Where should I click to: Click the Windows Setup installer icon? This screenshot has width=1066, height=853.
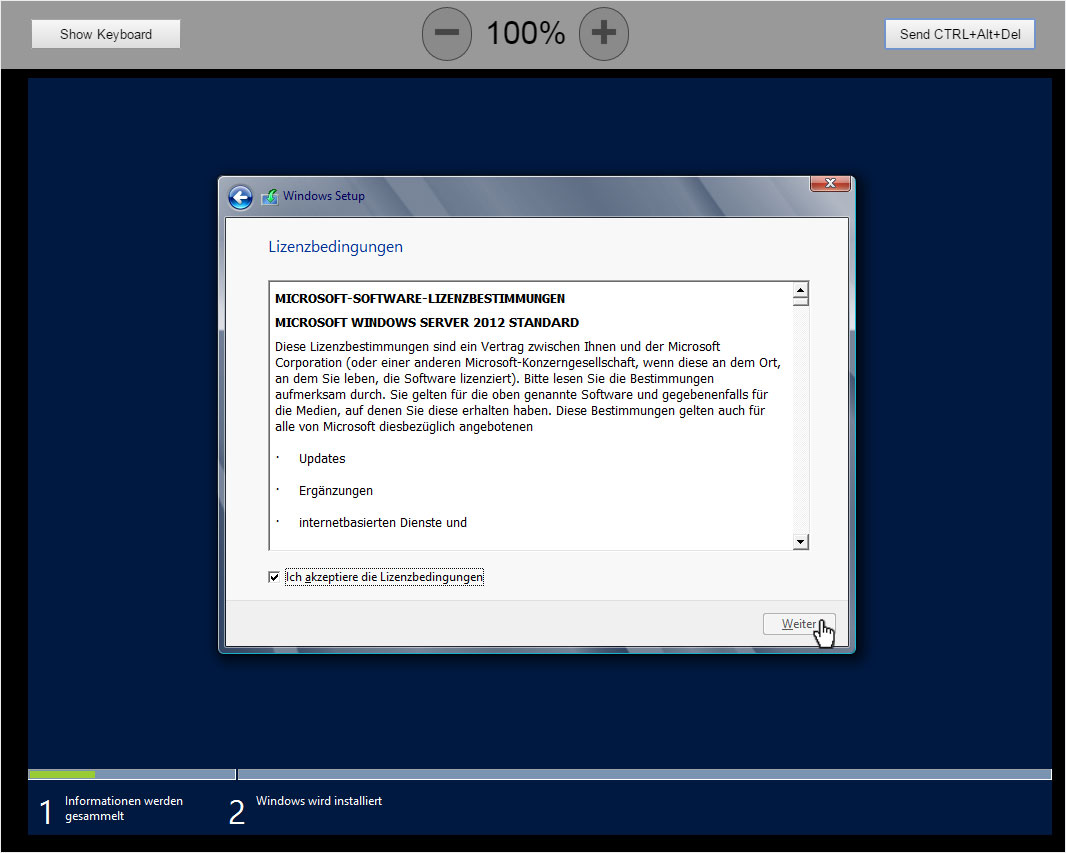pyautogui.click(x=270, y=196)
